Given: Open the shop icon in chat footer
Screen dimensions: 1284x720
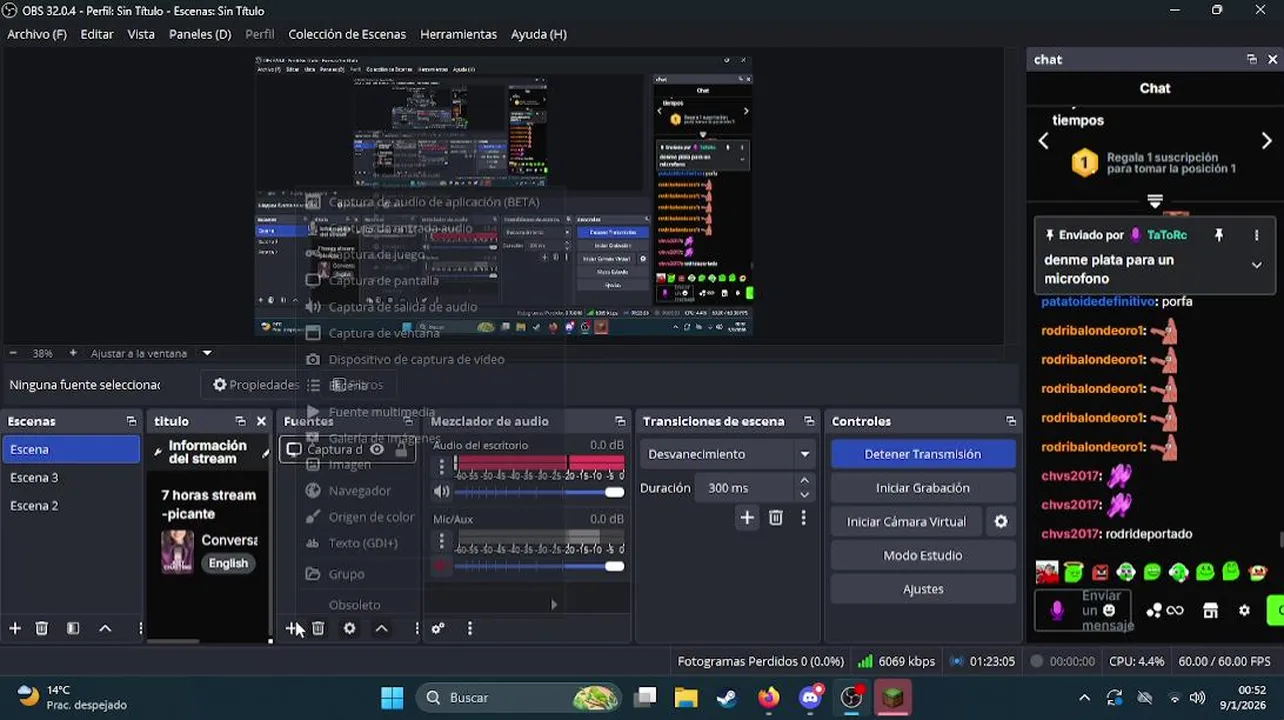Looking at the screenshot, I should pos(1210,610).
